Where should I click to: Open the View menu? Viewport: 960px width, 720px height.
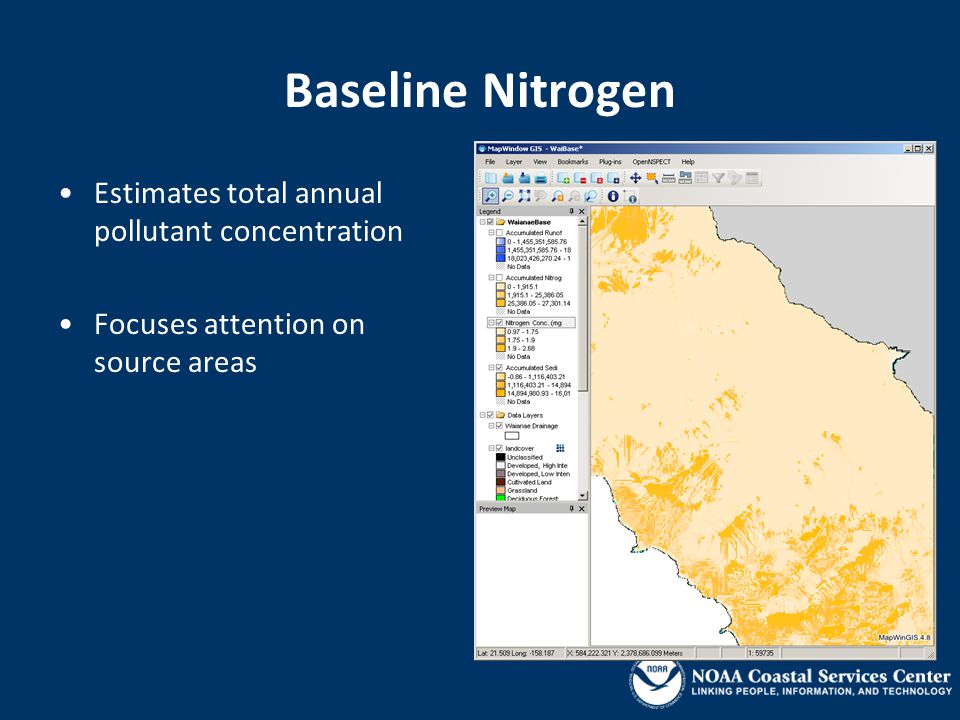(540, 162)
